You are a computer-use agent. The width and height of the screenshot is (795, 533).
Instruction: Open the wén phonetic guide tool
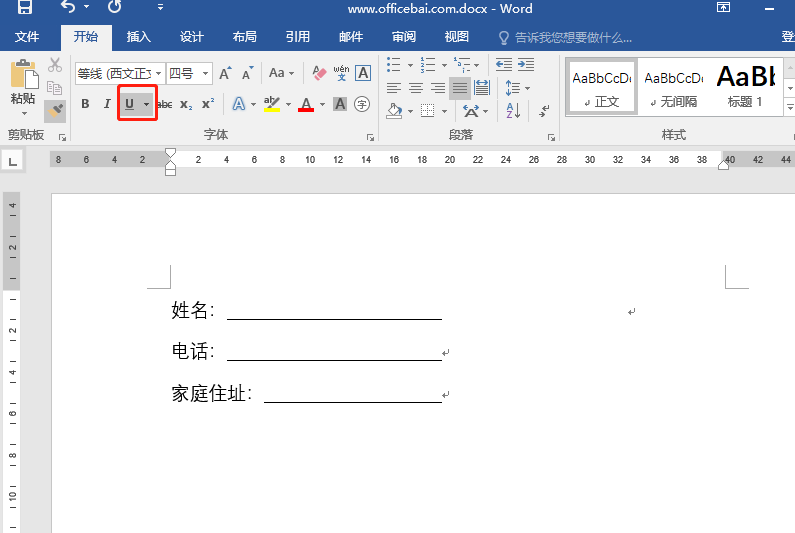pyautogui.click(x=341, y=74)
